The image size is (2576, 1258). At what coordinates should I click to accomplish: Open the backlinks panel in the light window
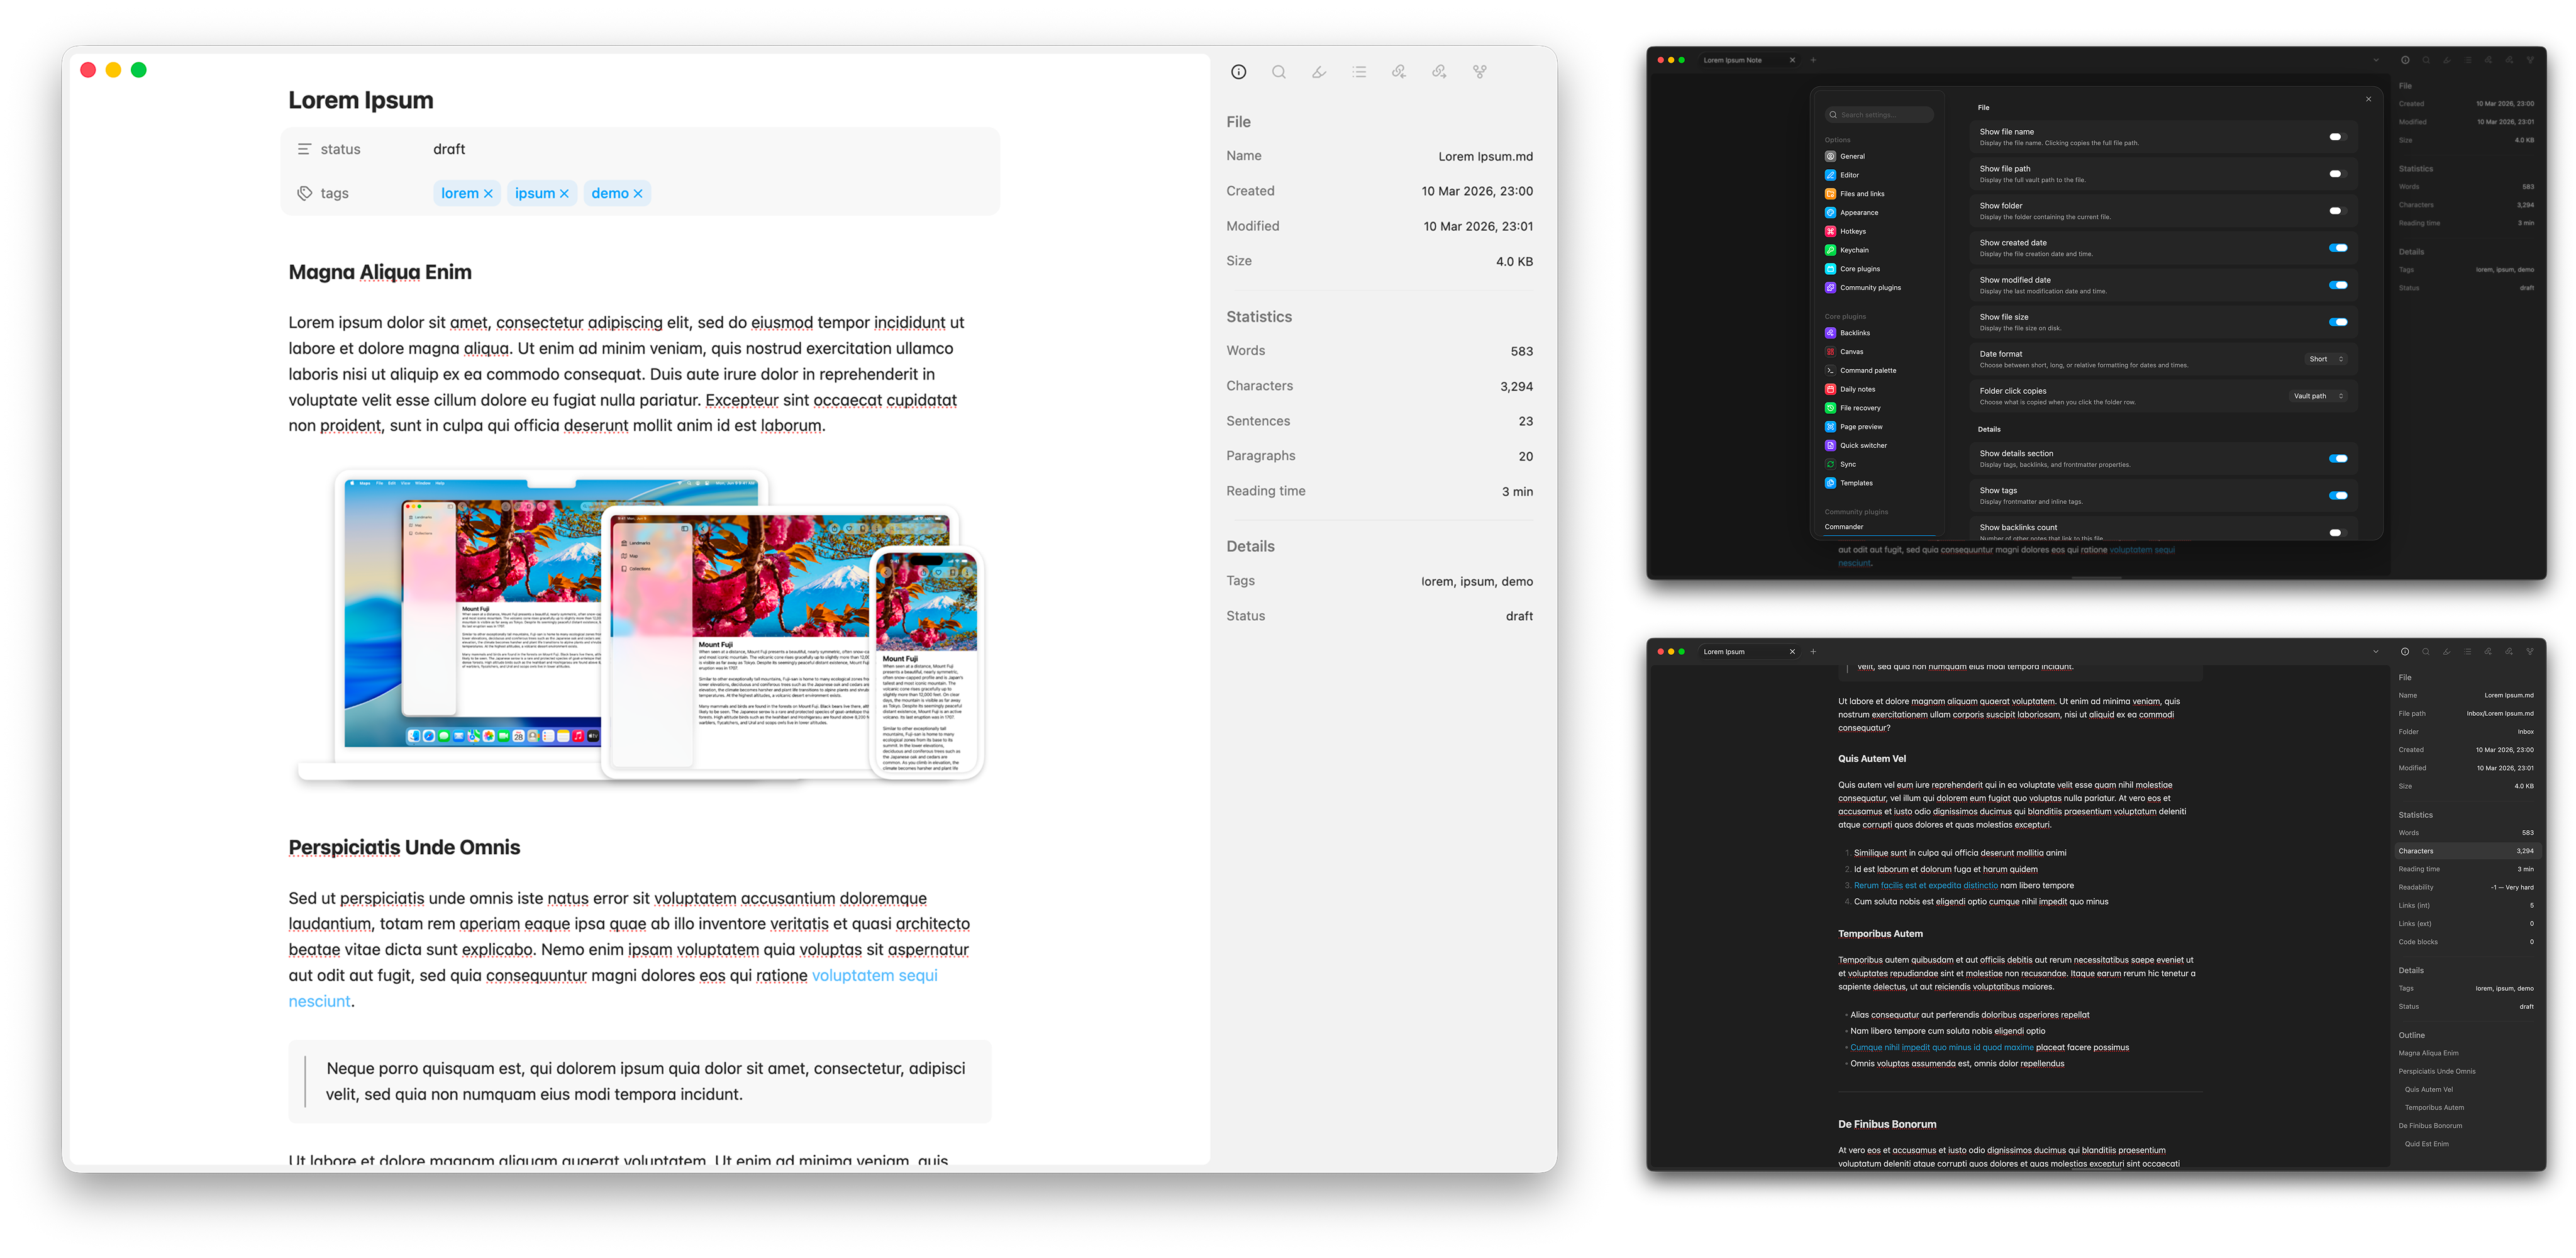click(1399, 72)
